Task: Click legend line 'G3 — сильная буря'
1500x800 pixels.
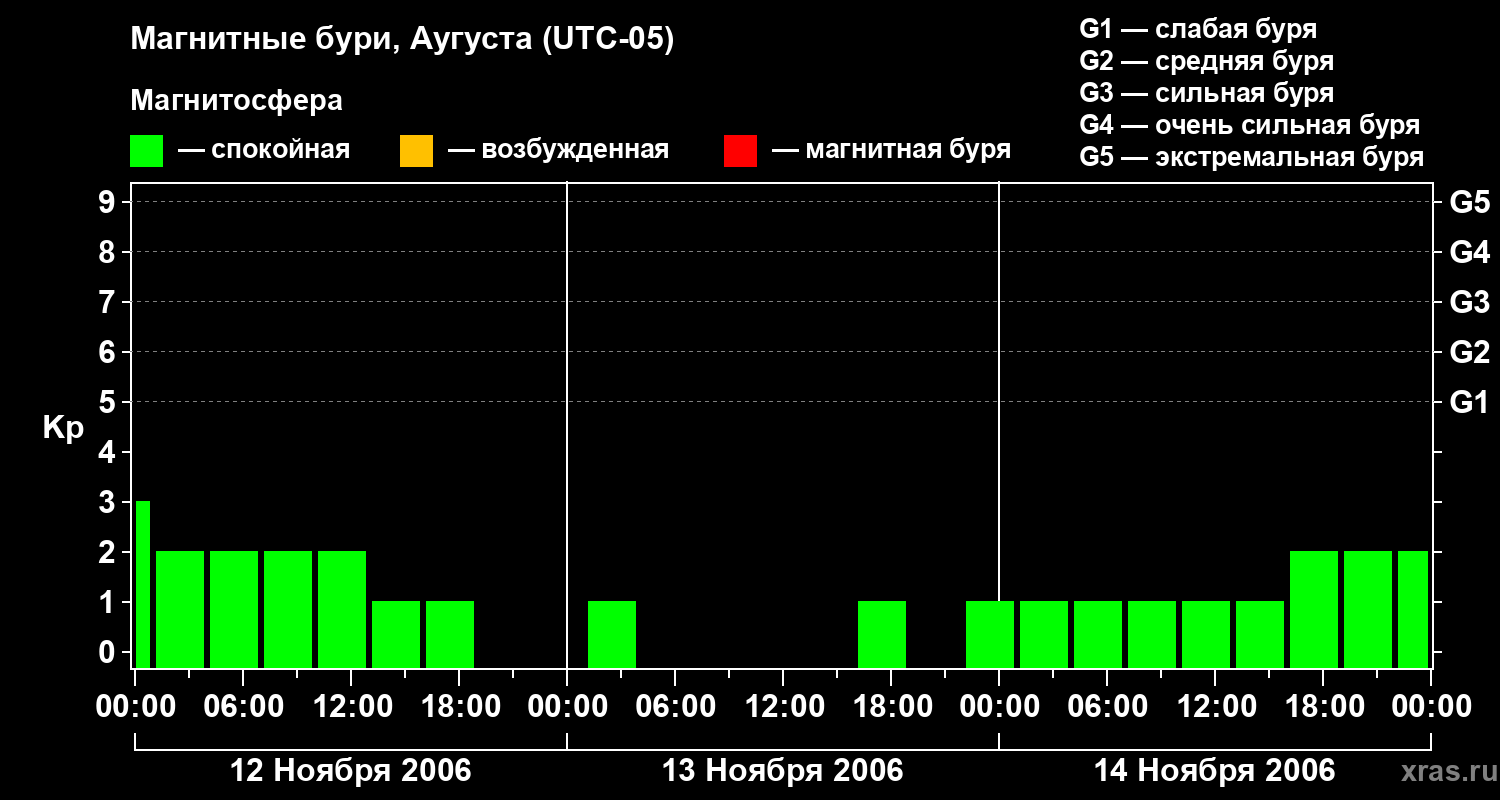Action: click(x=1207, y=93)
